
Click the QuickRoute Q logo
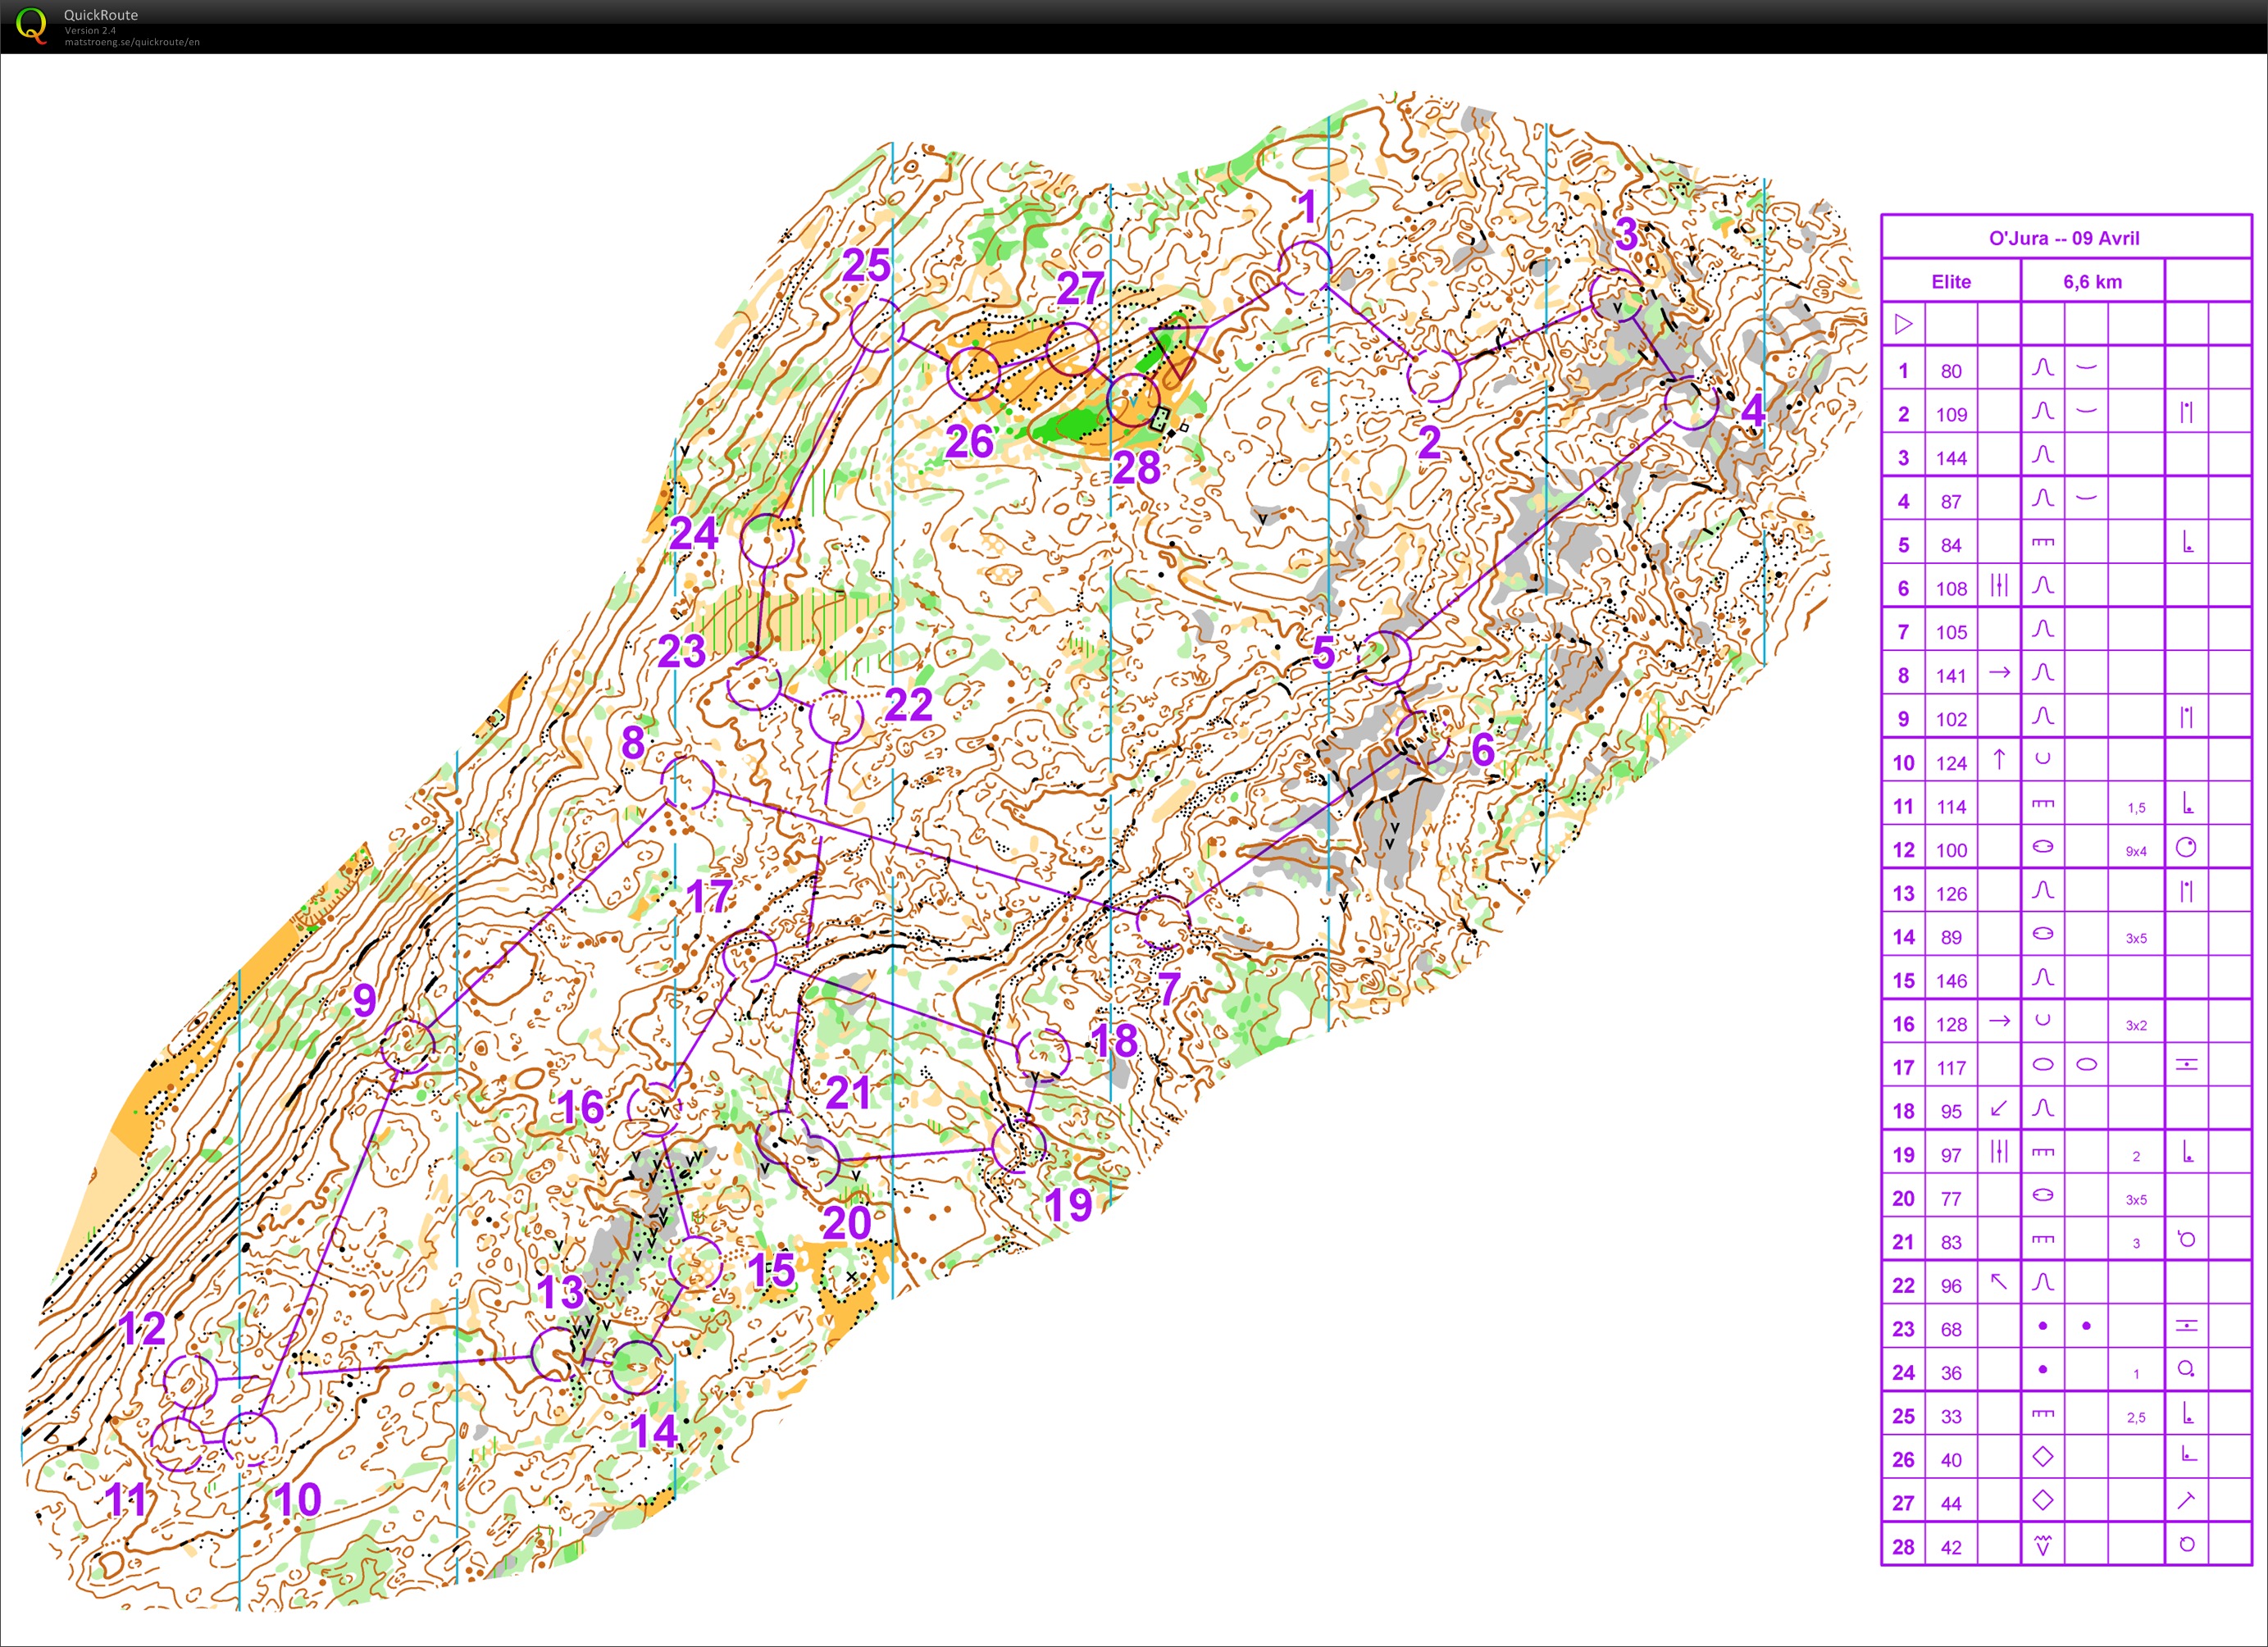tap(32, 25)
